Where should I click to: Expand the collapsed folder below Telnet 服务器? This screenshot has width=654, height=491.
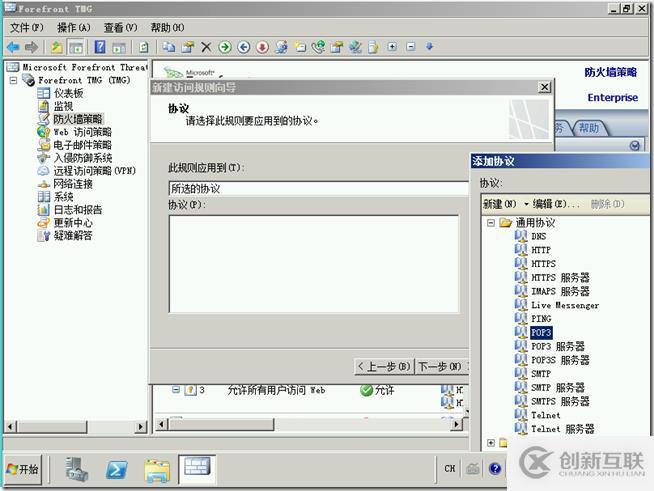[491, 443]
